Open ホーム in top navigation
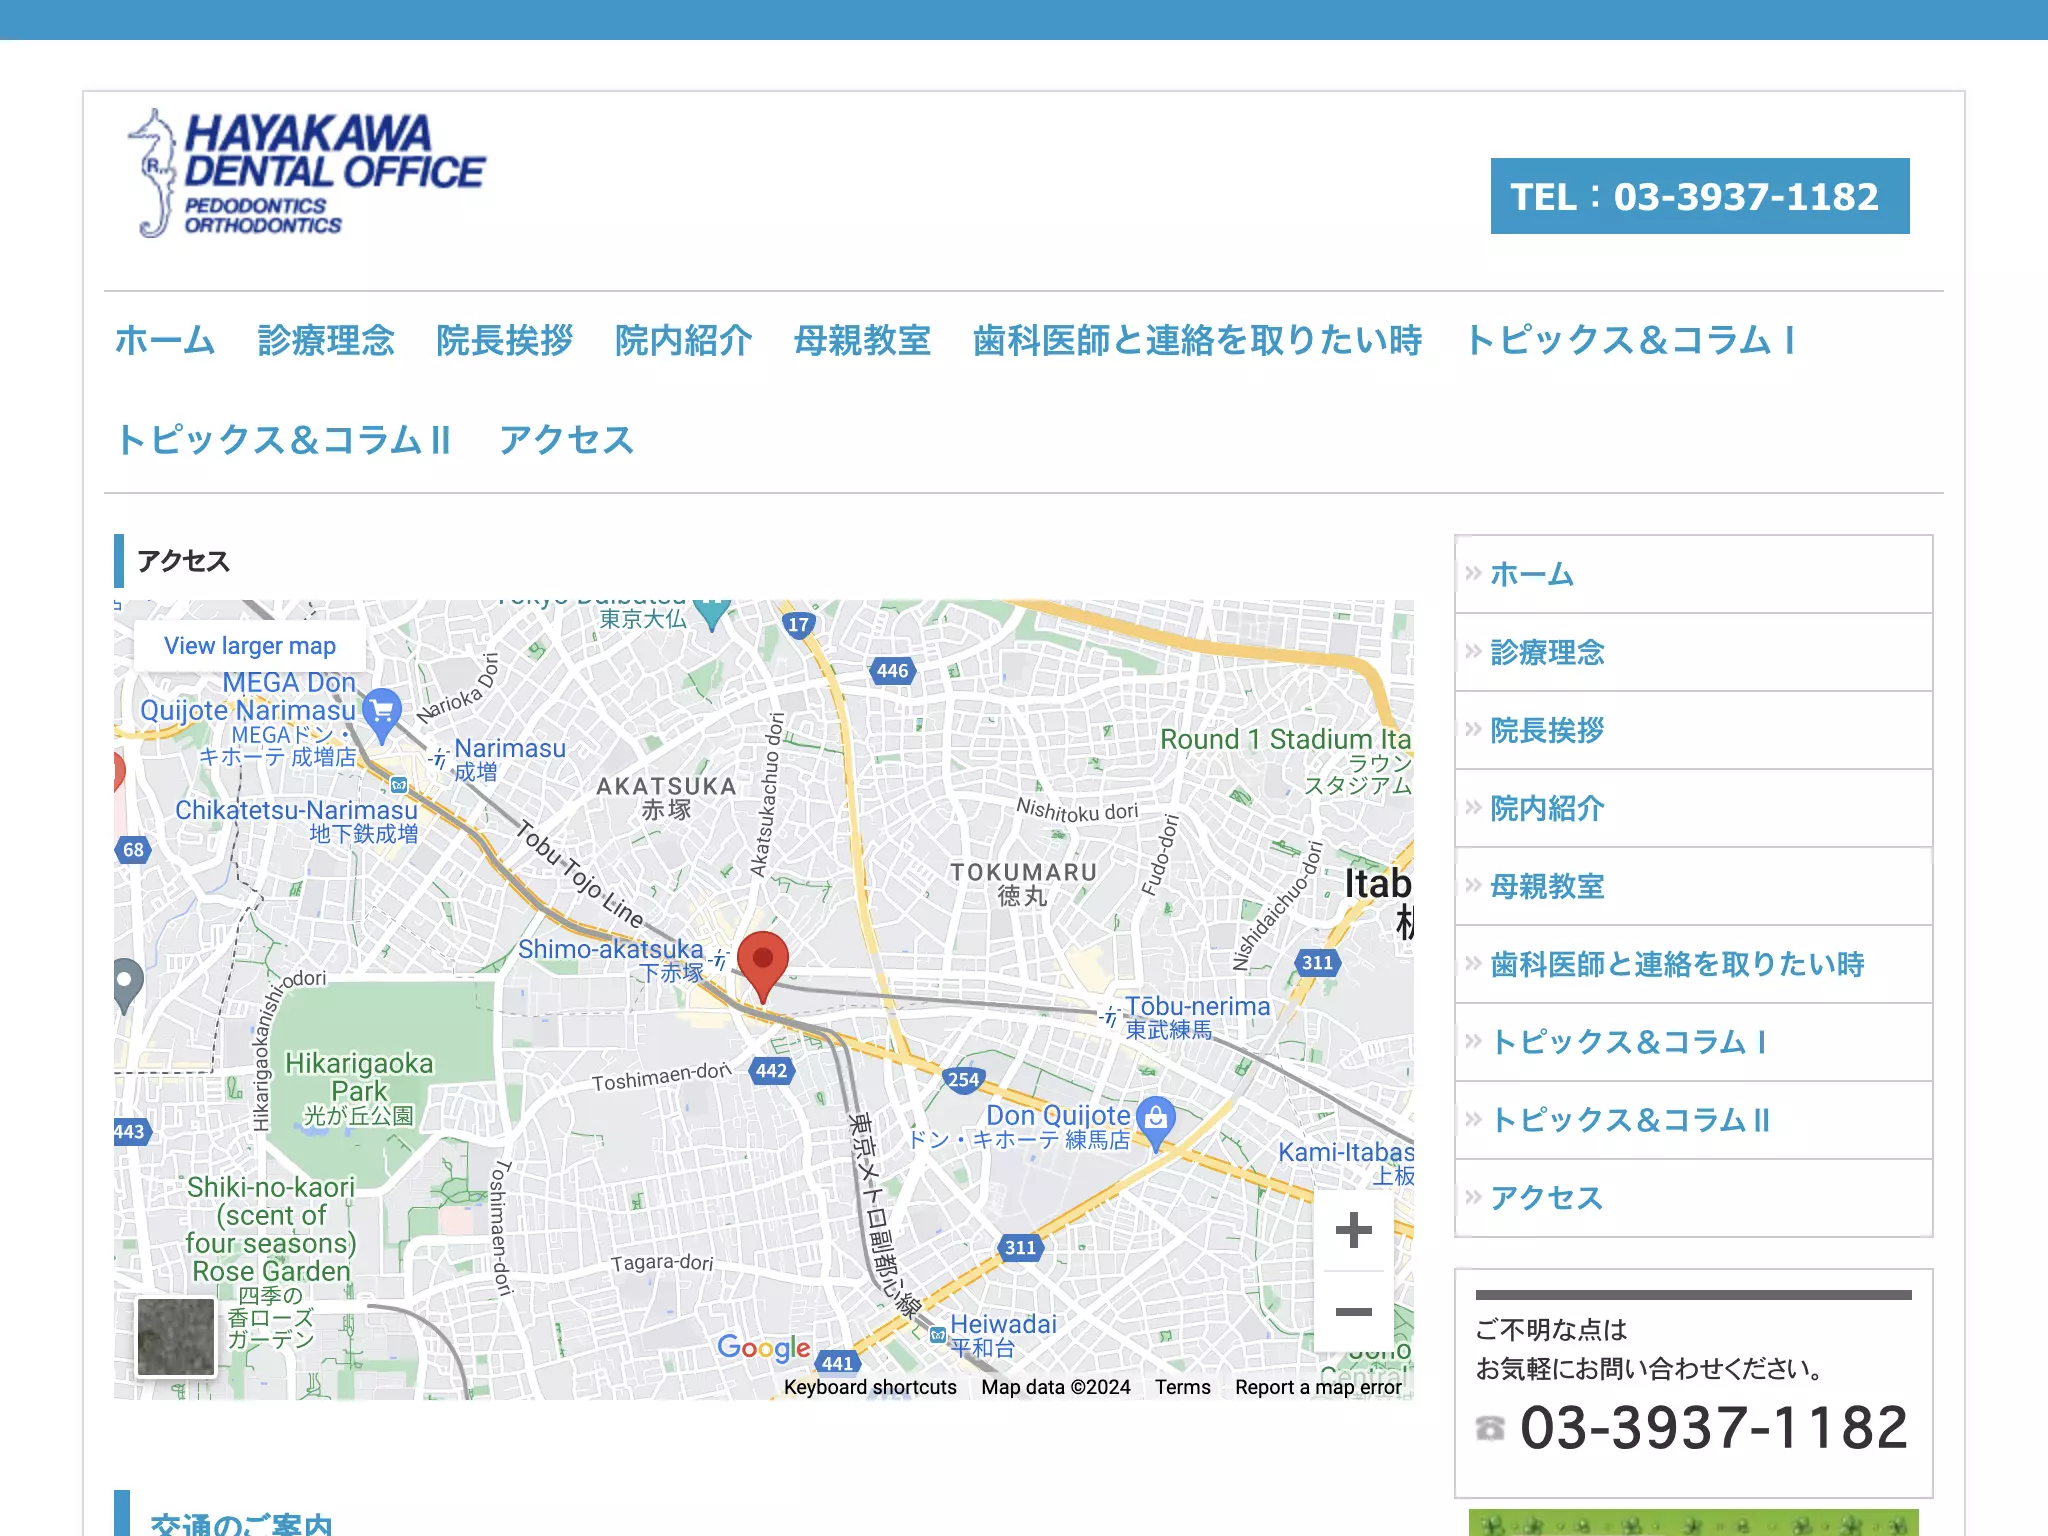 tap(165, 340)
